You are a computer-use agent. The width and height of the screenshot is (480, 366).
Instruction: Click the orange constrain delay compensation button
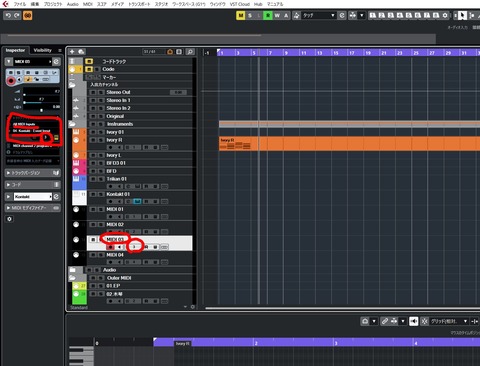coord(28,15)
